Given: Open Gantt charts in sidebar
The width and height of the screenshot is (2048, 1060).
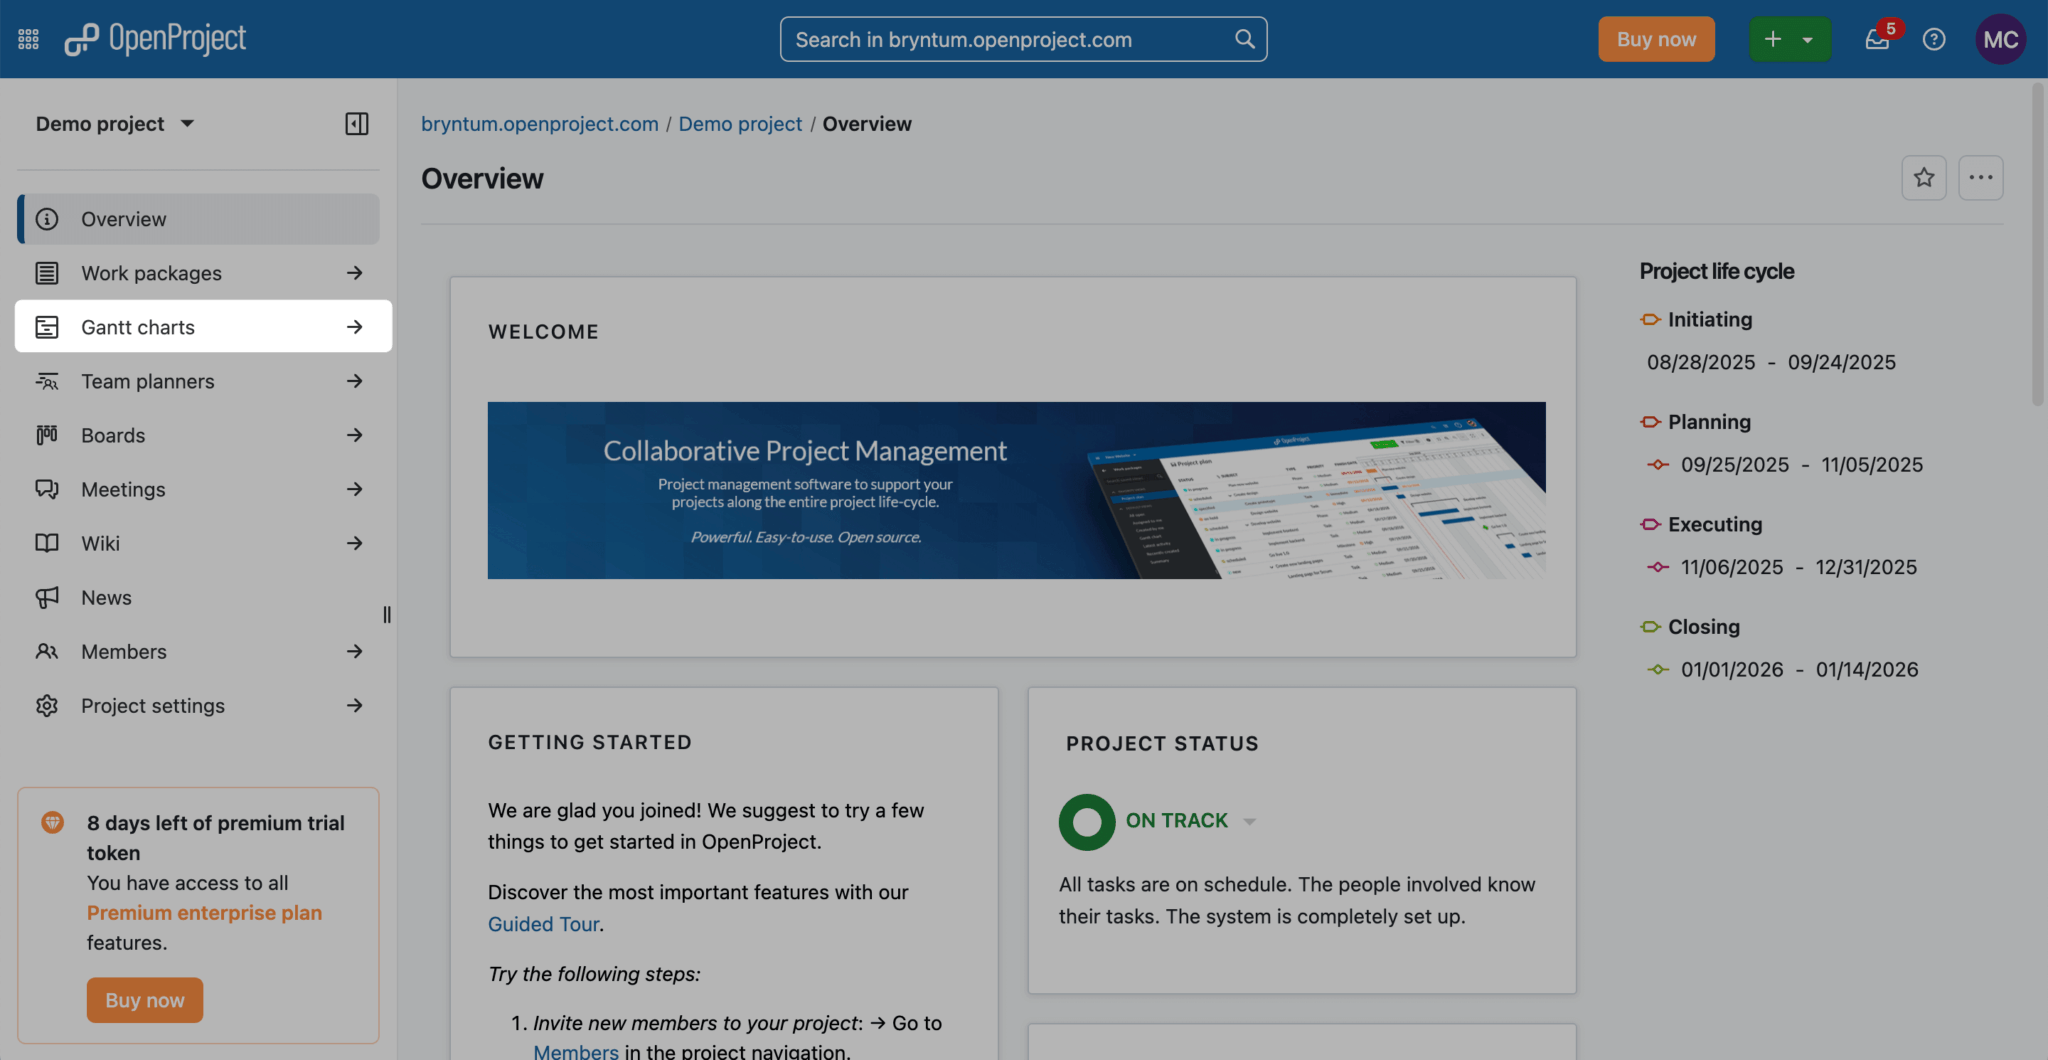Looking at the screenshot, I should point(138,327).
